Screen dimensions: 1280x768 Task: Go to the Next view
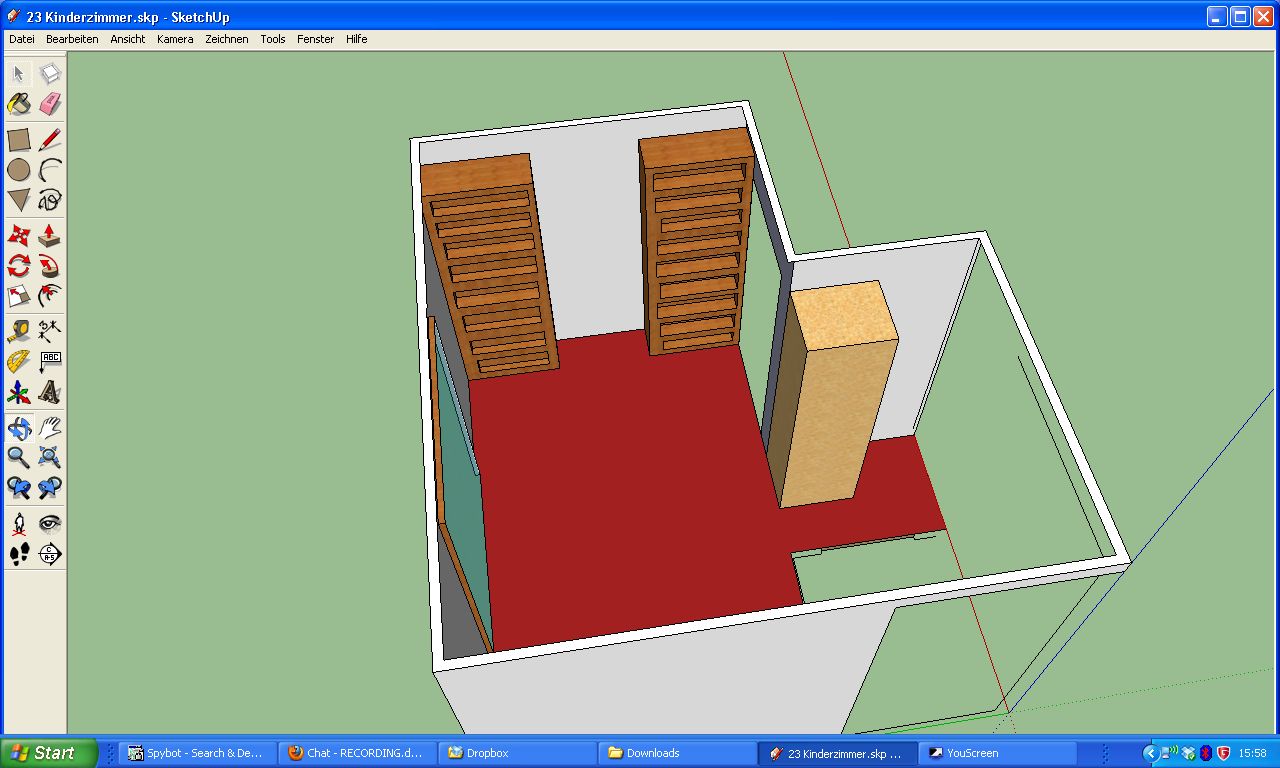point(50,488)
